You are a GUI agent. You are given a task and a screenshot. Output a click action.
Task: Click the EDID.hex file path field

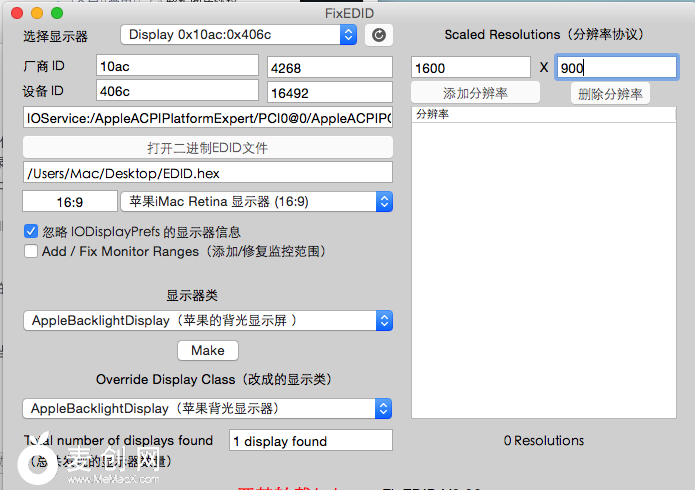point(208,173)
